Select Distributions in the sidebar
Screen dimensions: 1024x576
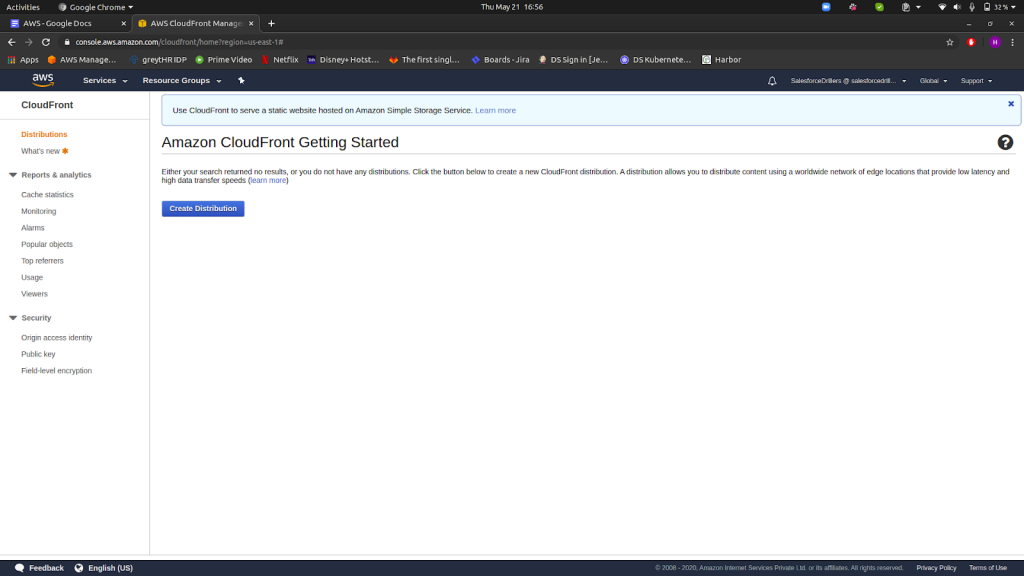tap(44, 135)
